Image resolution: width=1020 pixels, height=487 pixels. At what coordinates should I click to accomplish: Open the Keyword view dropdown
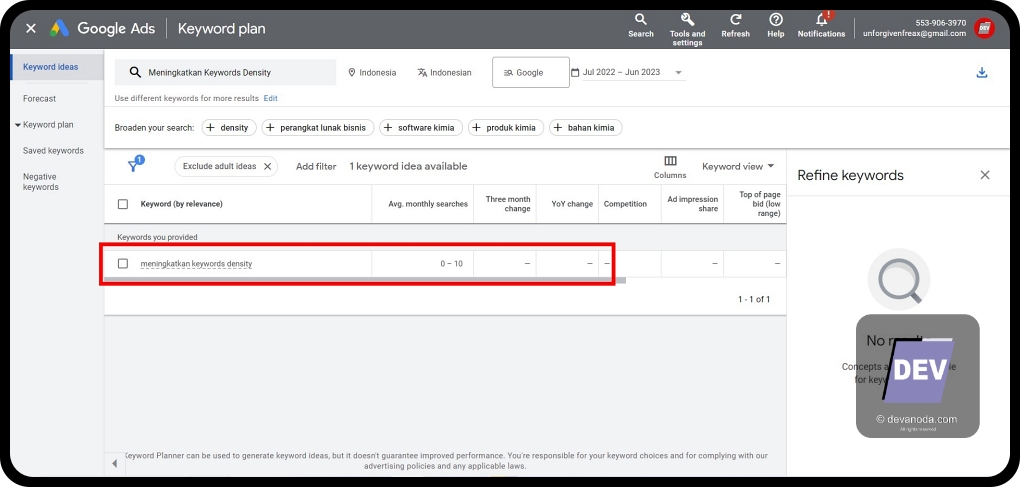tap(738, 166)
